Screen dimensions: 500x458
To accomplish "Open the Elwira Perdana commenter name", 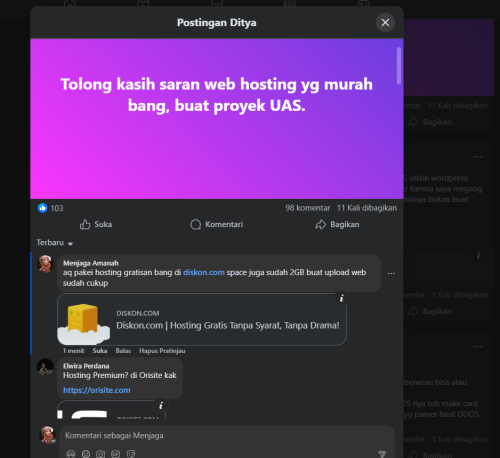I will [x=86, y=366].
